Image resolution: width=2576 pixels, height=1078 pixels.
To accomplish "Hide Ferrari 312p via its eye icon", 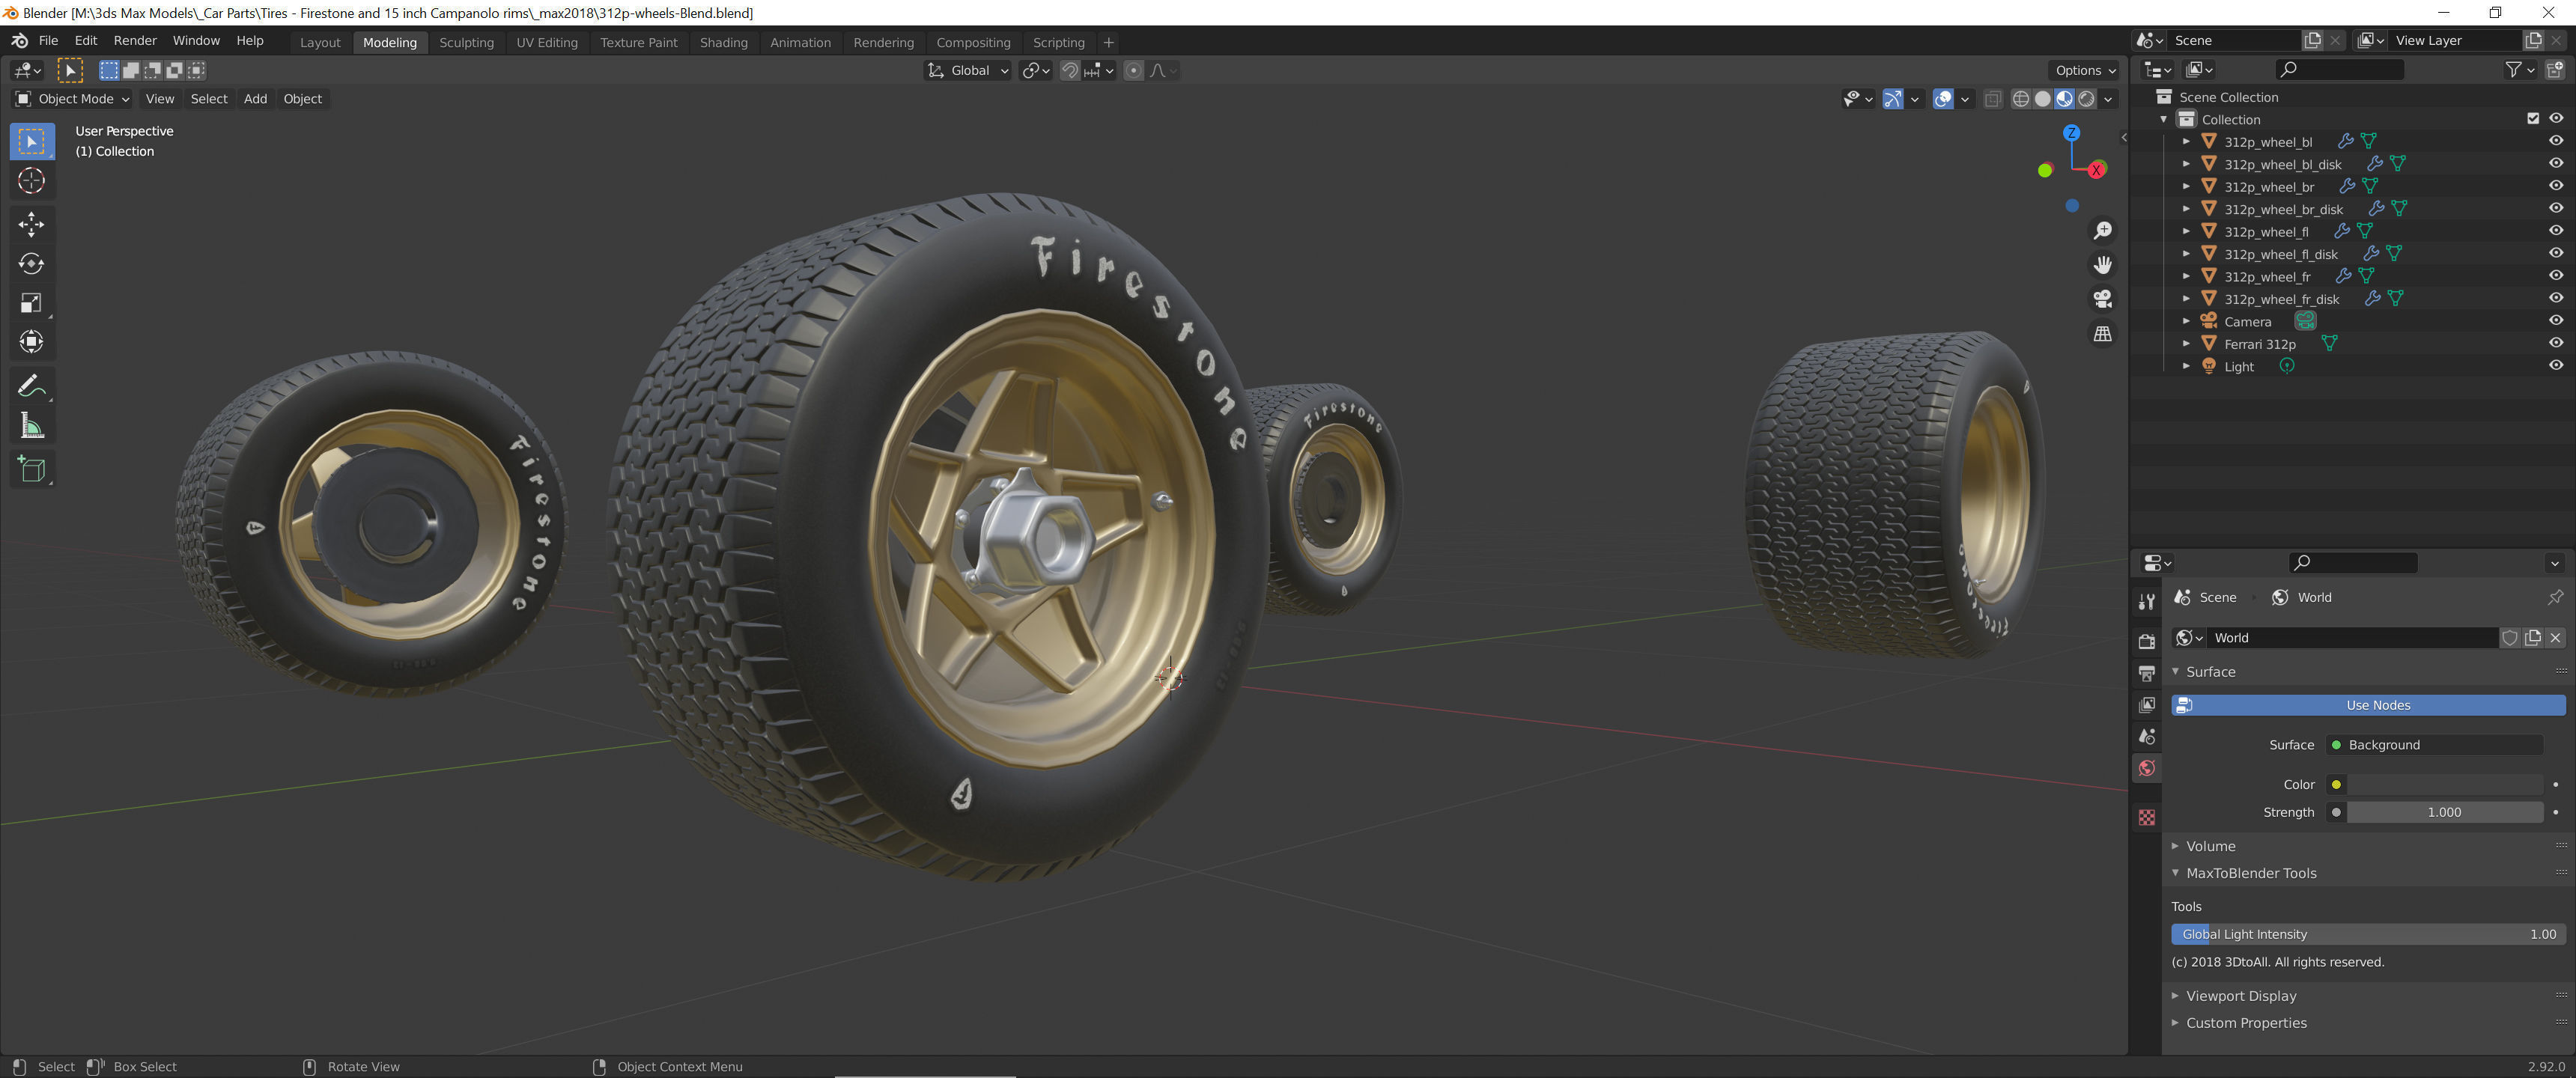I will (2555, 343).
